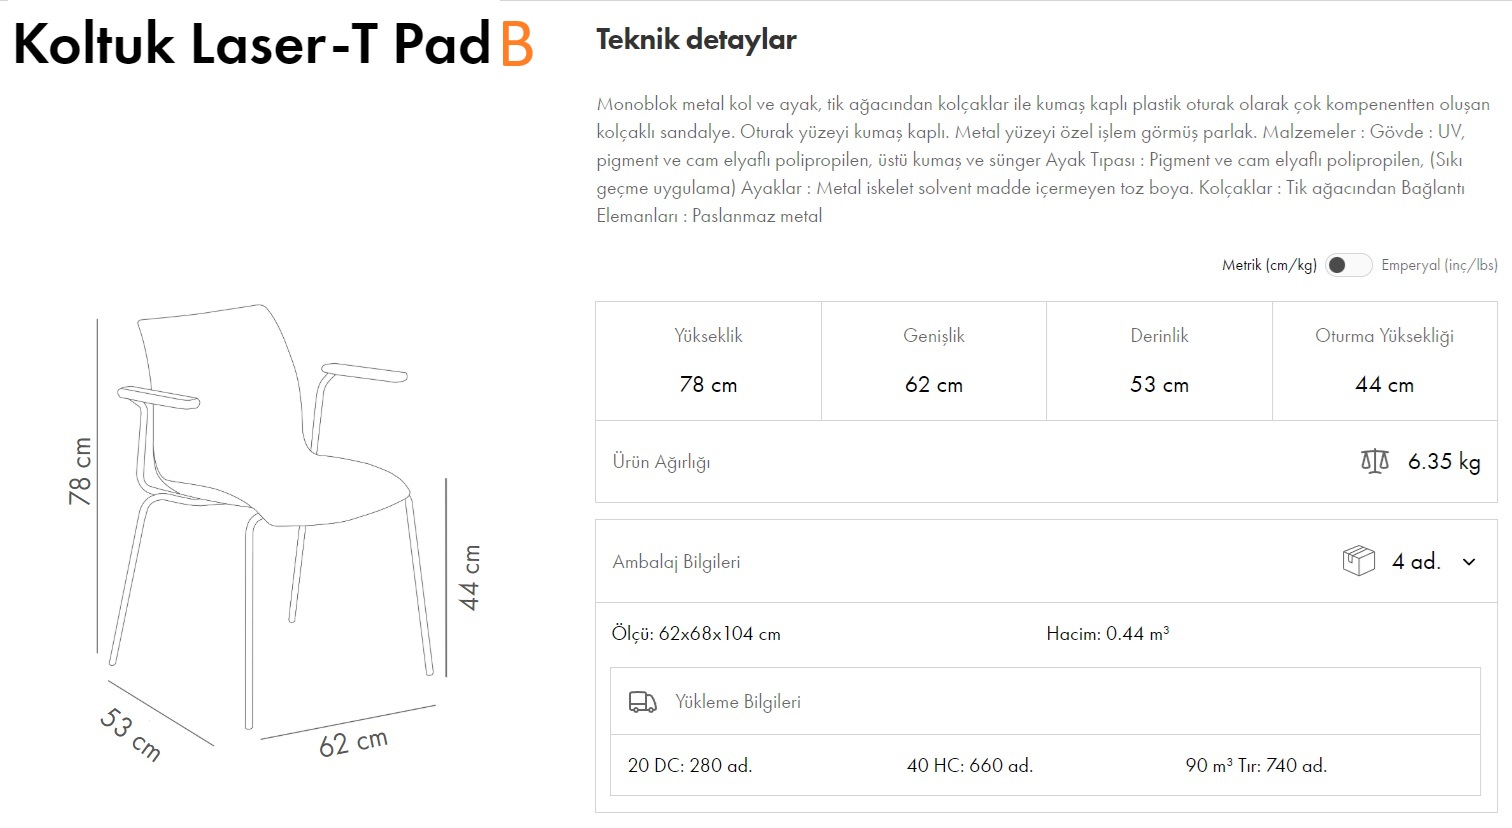
Task: Click the Yükseklik column header
Action: click(708, 336)
